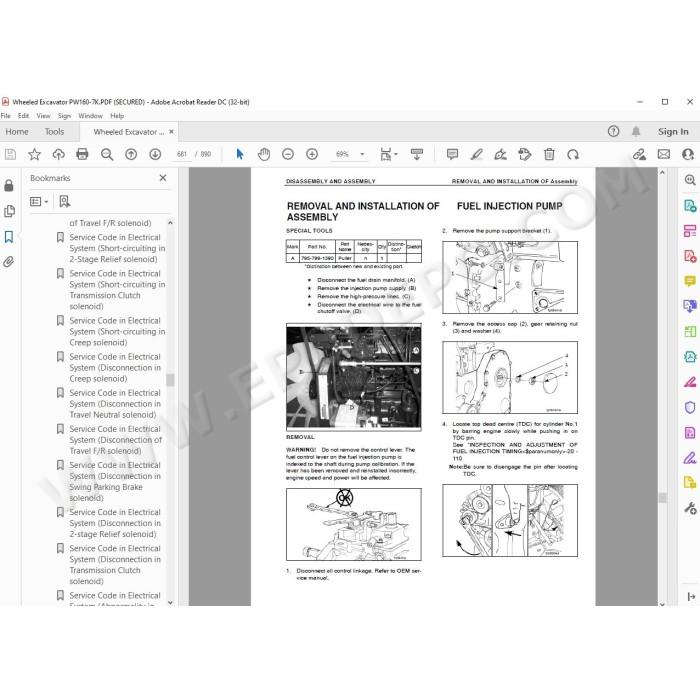Click the Sign In button
This screenshot has width=700, height=700.
[673, 132]
